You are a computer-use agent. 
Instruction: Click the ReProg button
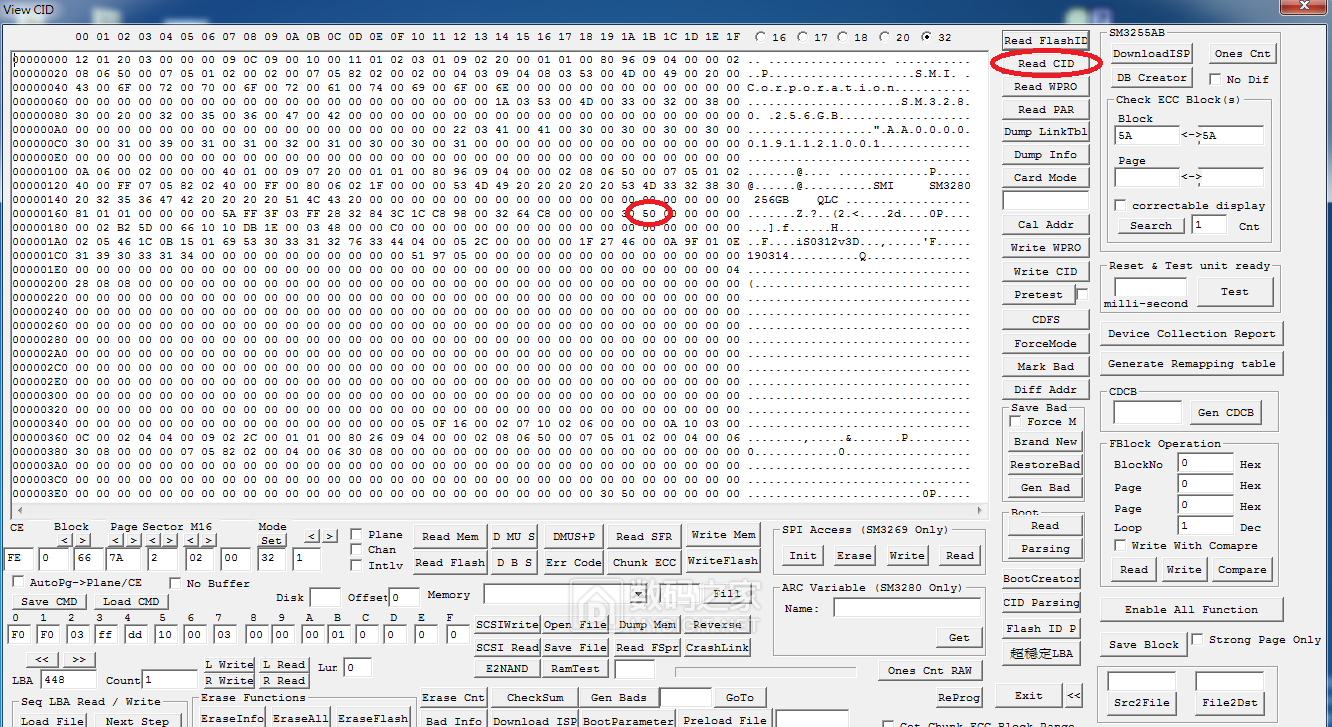coord(960,697)
